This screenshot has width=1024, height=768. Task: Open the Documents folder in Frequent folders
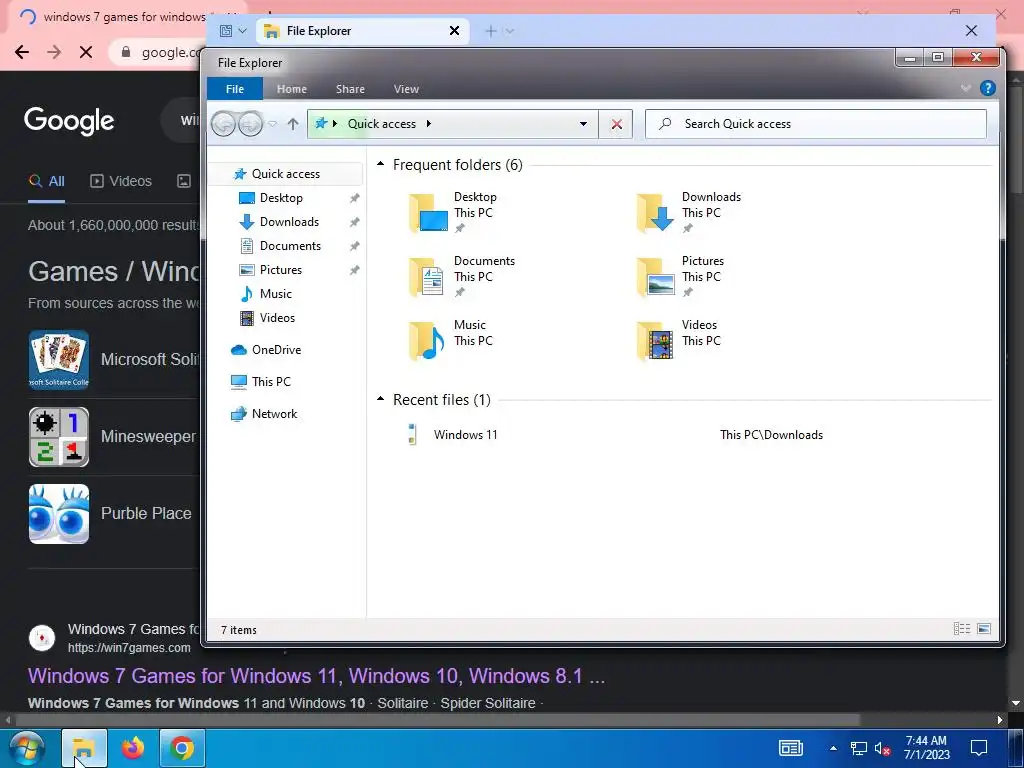462,276
